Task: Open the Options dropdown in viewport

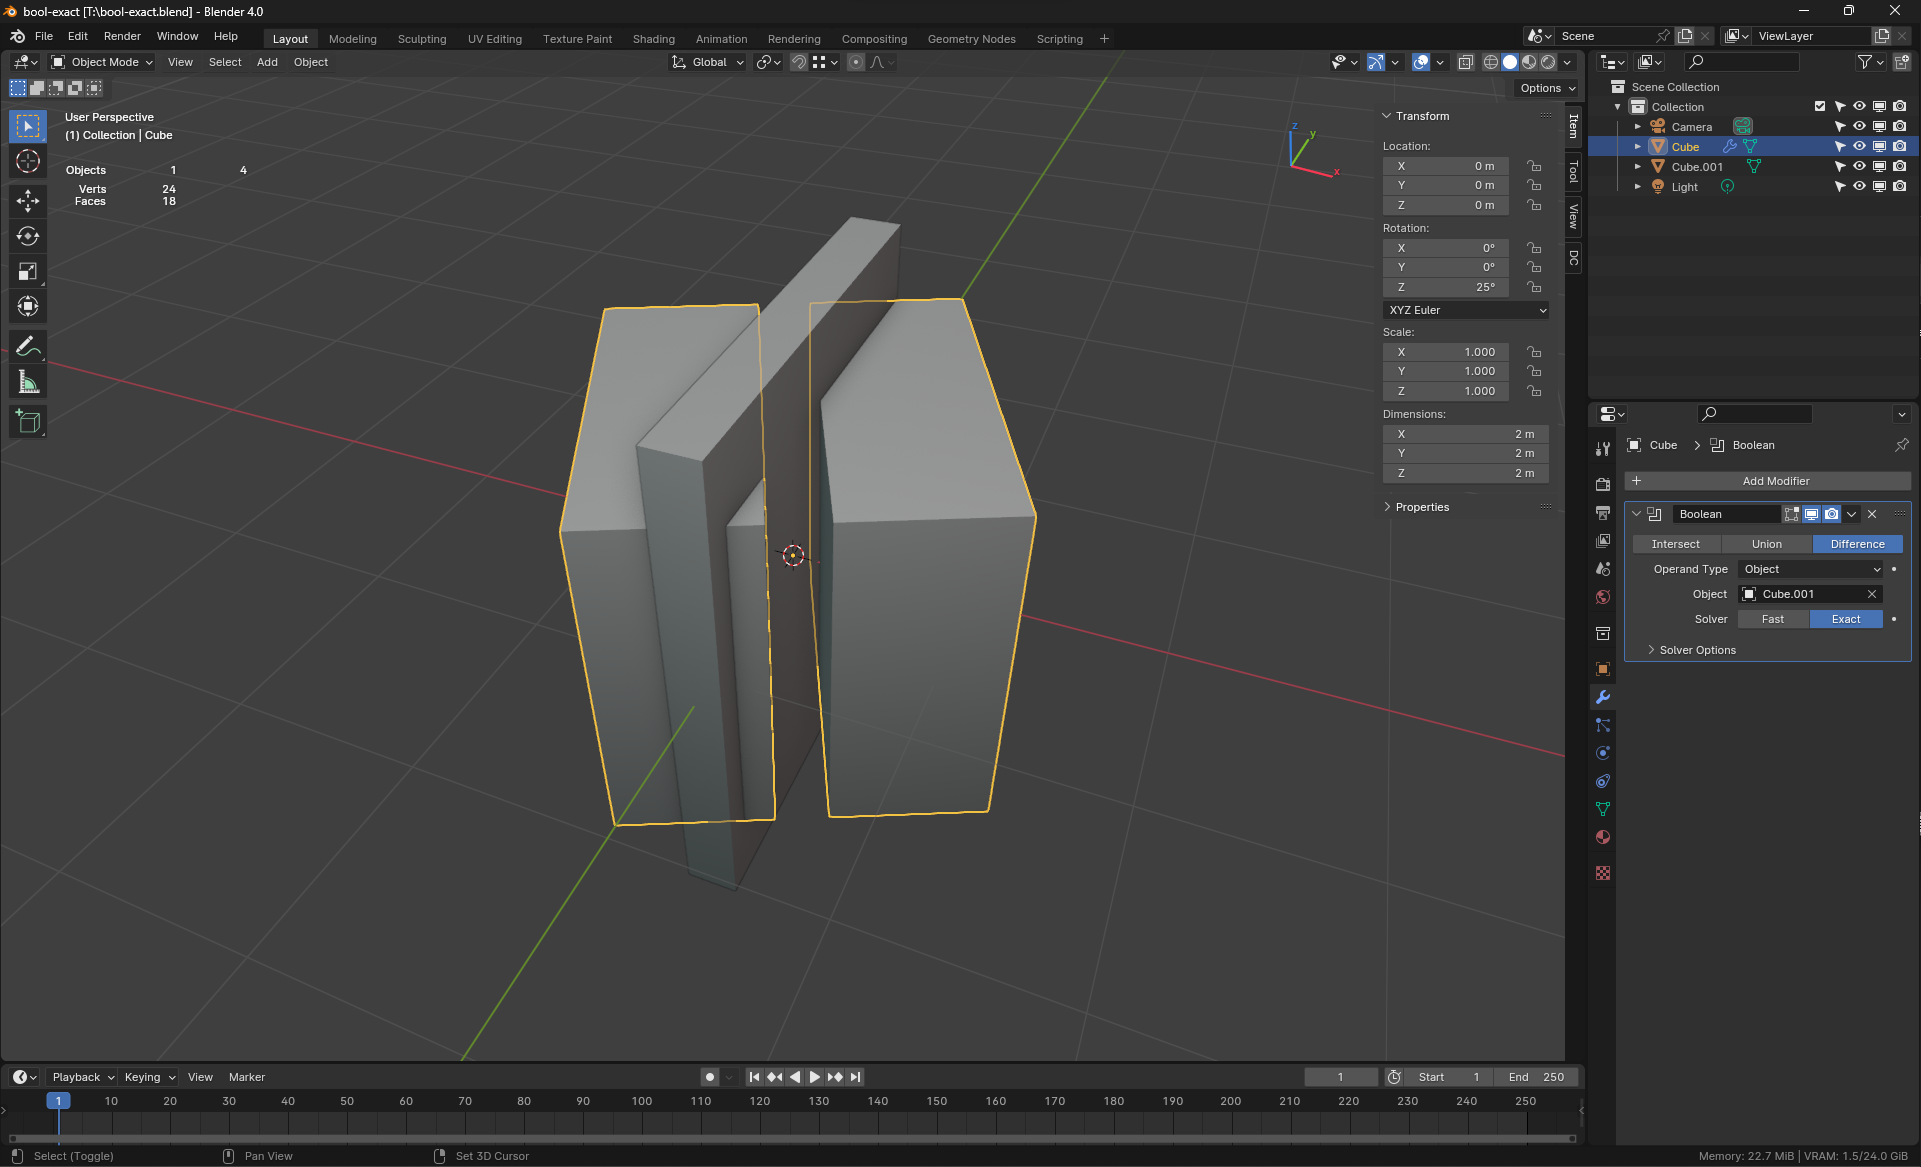Action: tap(1548, 88)
